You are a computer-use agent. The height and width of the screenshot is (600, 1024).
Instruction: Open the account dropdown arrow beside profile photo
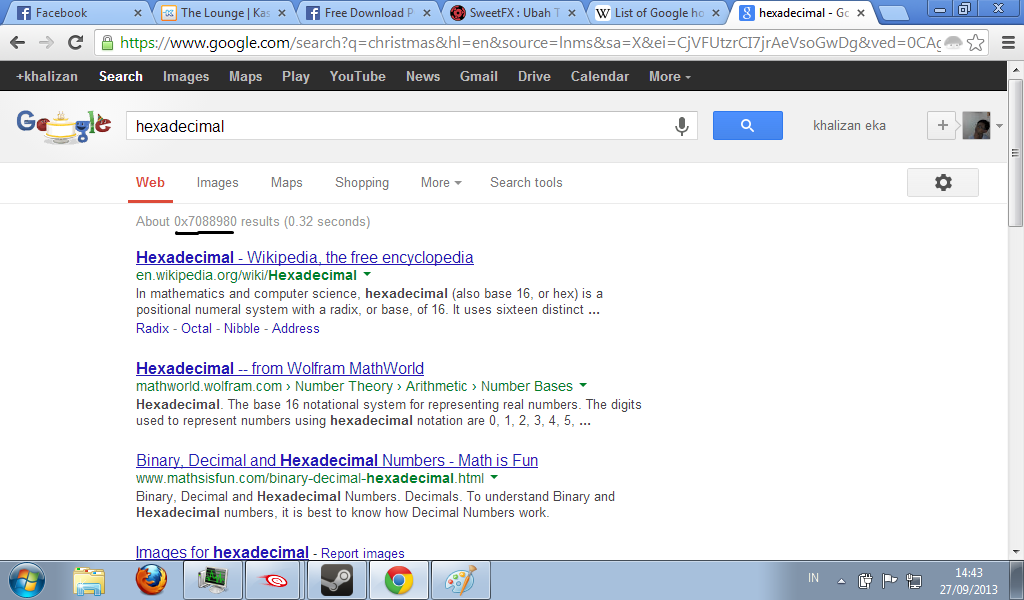tap(999, 126)
